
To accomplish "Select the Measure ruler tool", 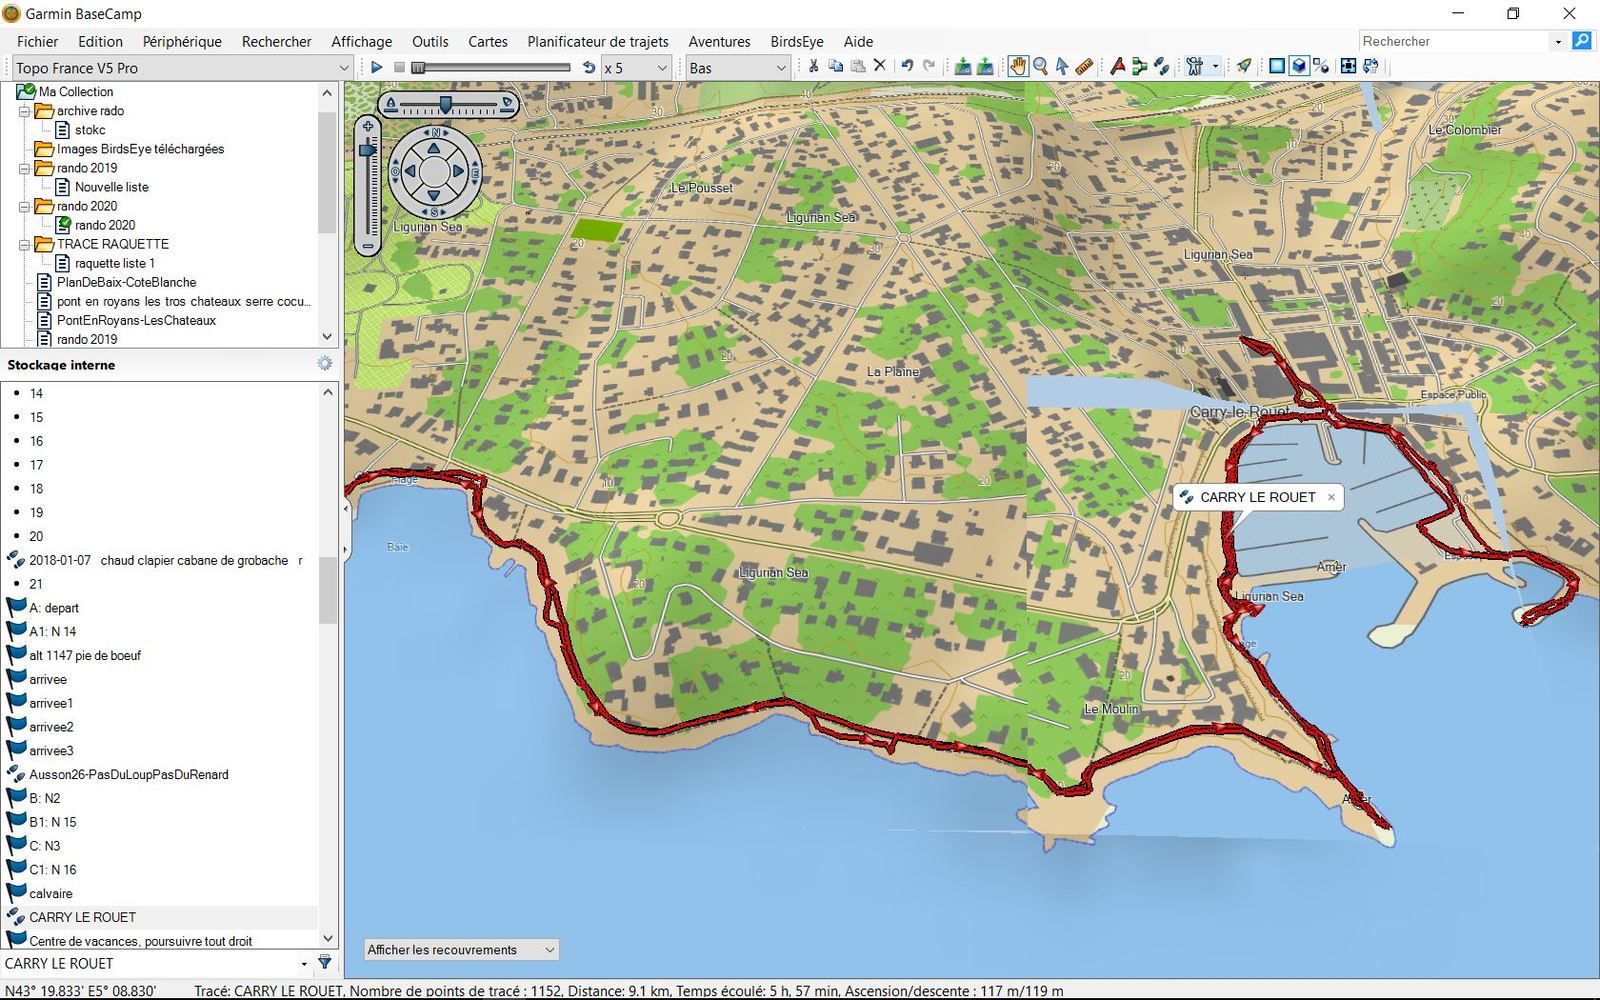I will click(1084, 66).
